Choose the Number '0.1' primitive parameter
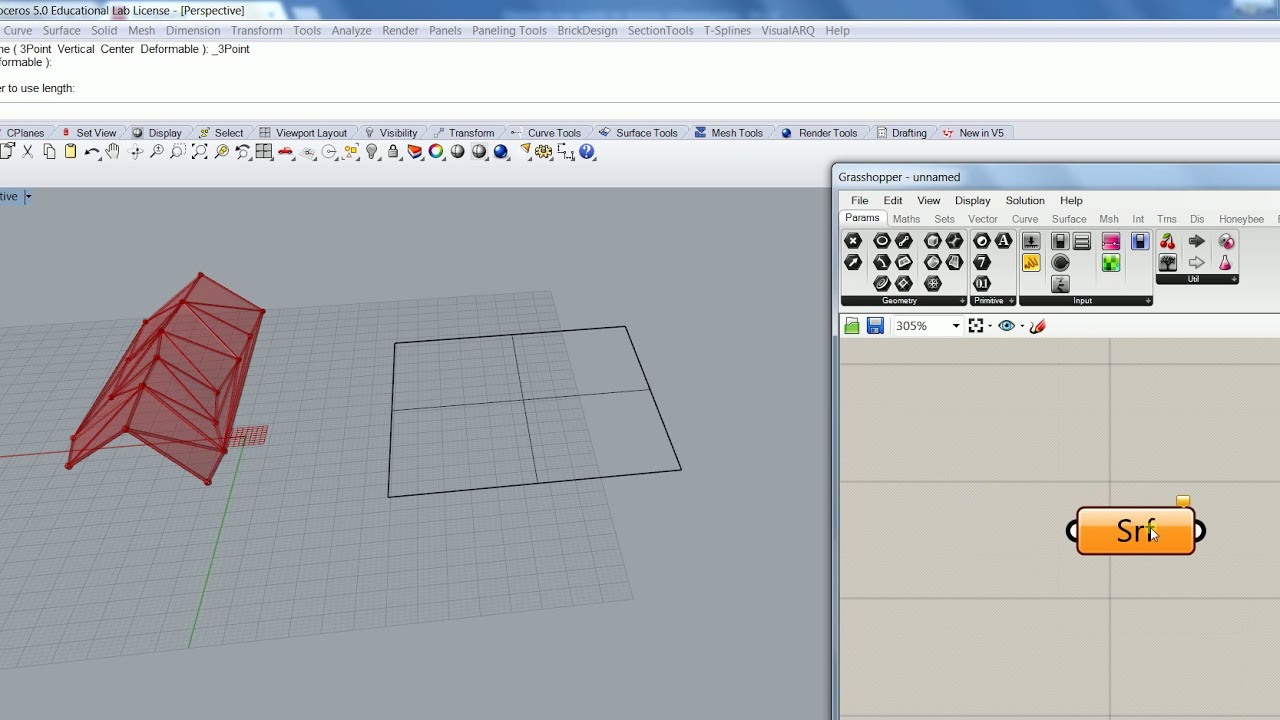The height and width of the screenshot is (720, 1280). point(982,284)
